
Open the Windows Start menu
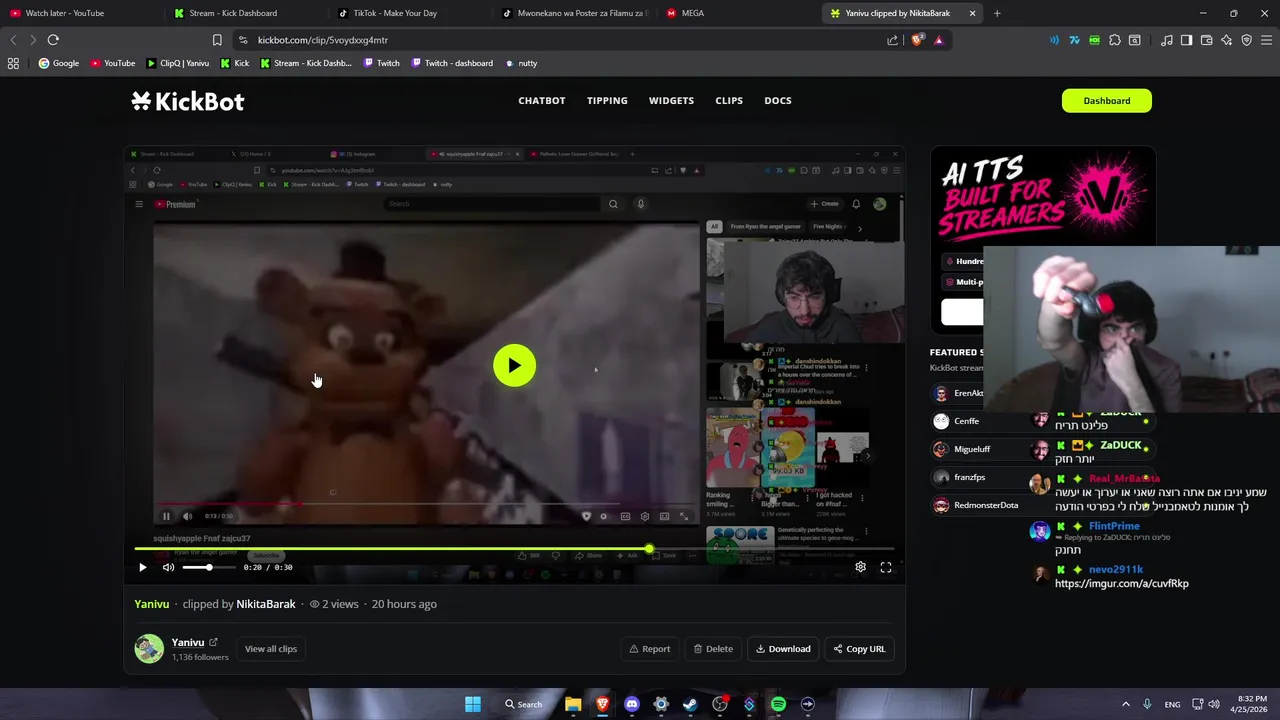point(473,704)
